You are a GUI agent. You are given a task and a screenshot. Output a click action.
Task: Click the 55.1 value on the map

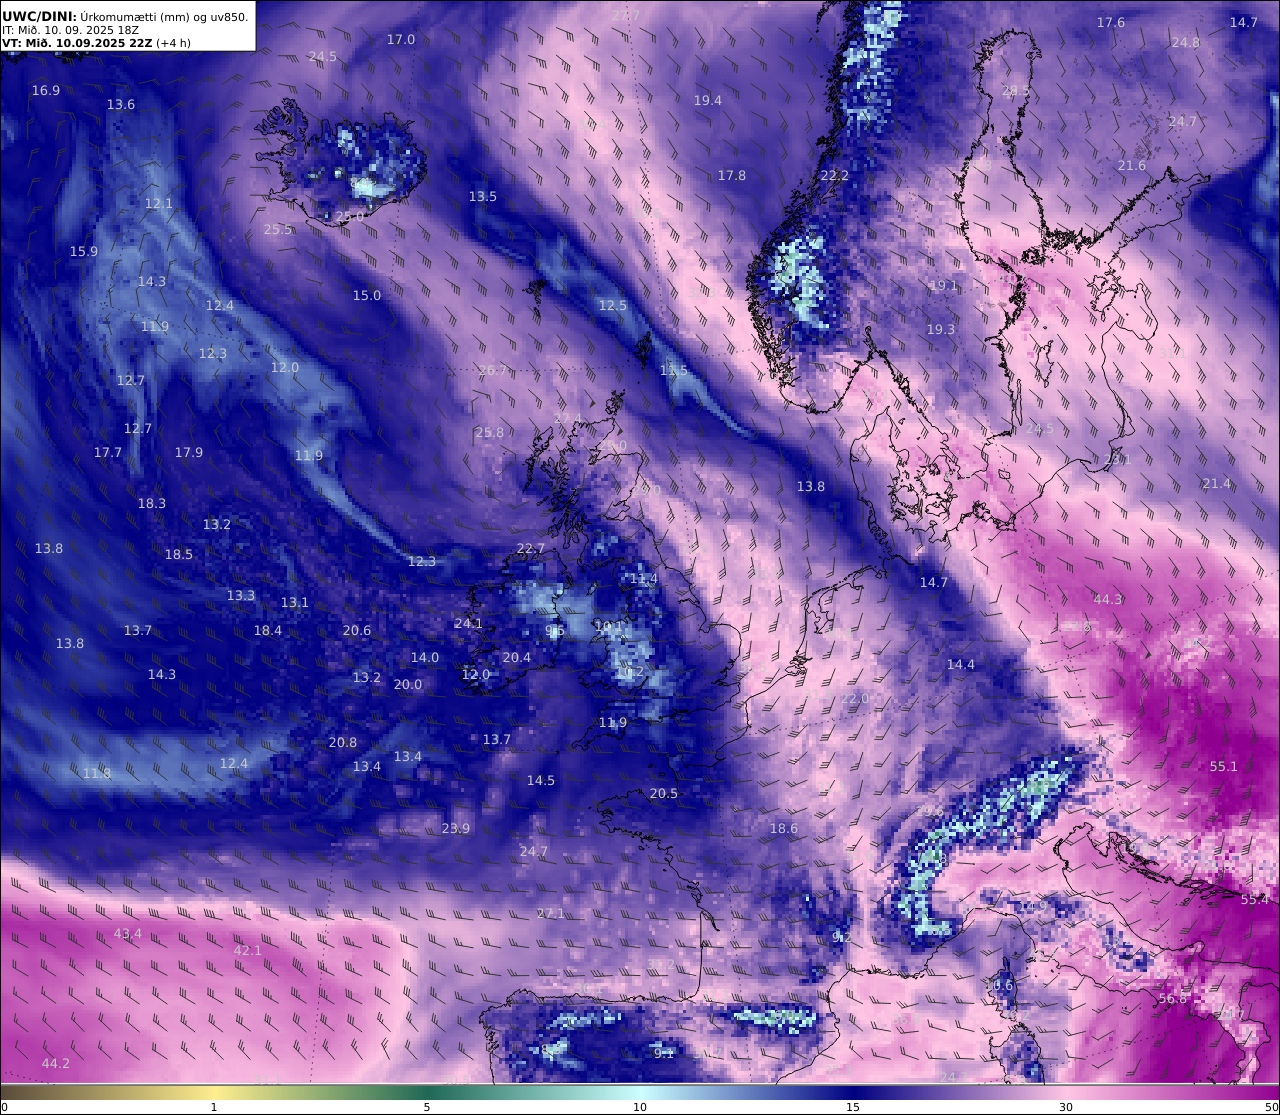pyautogui.click(x=1224, y=767)
